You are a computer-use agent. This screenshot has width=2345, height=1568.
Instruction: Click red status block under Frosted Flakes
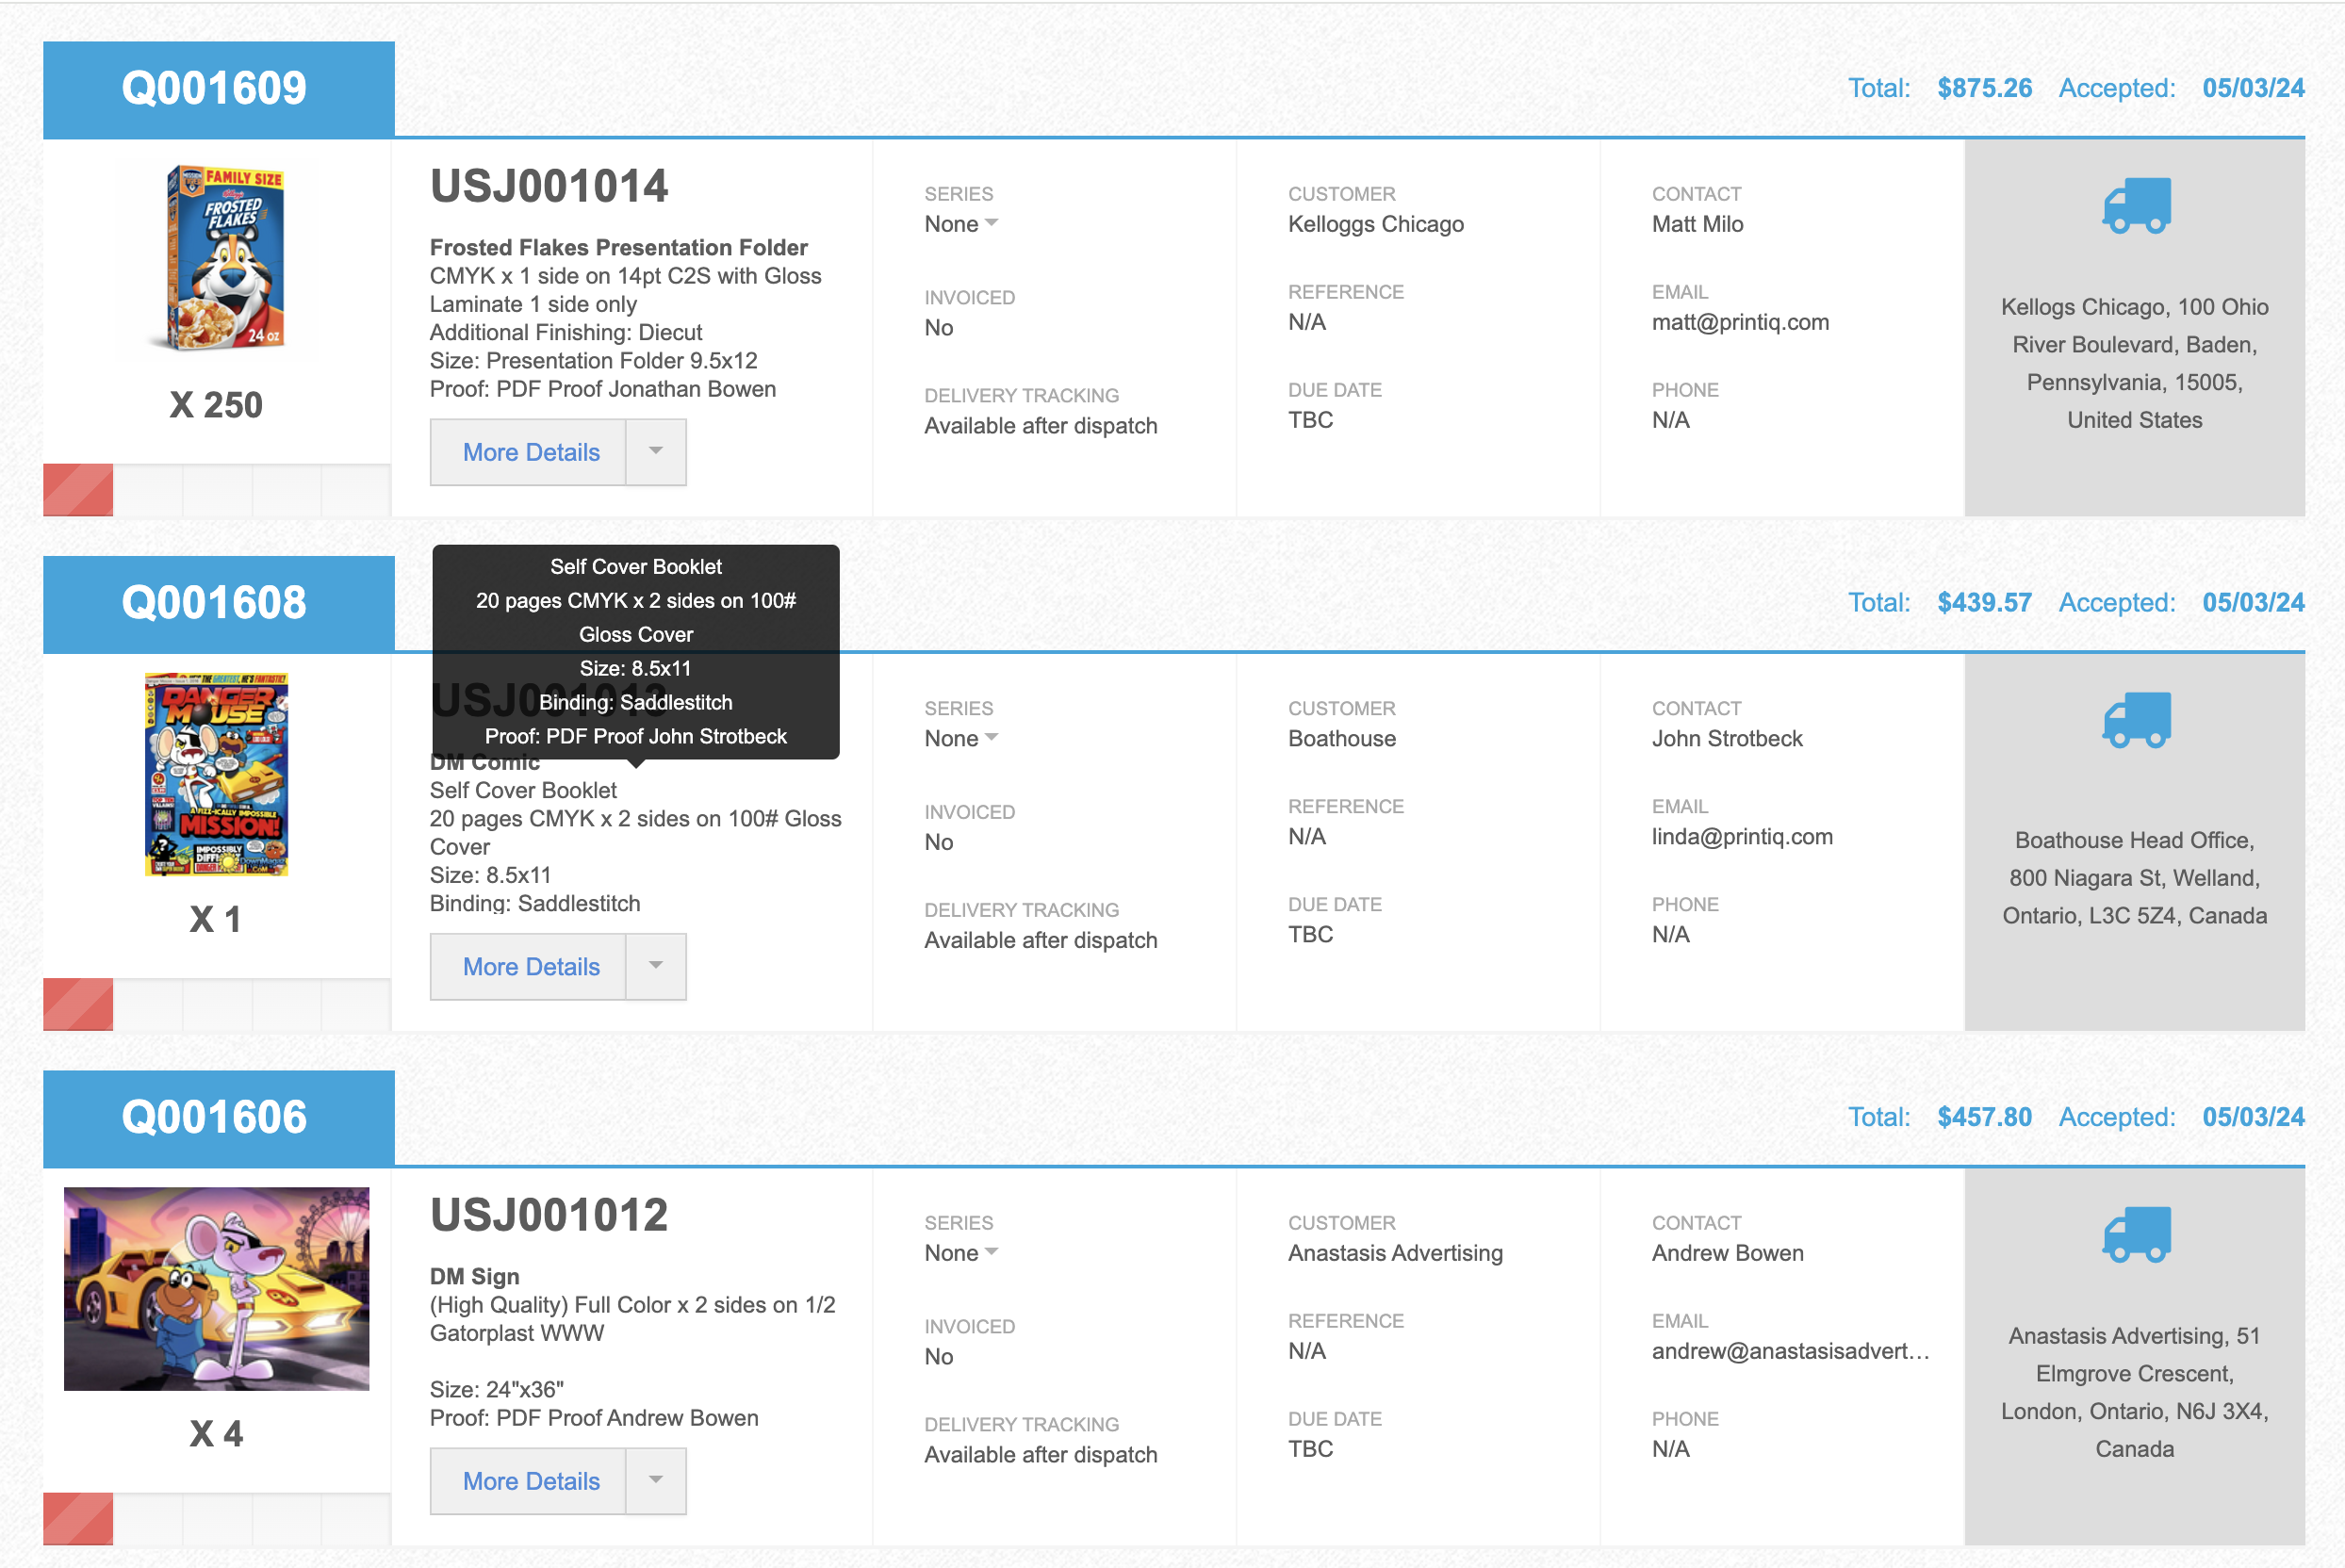click(x=78, y=490)
